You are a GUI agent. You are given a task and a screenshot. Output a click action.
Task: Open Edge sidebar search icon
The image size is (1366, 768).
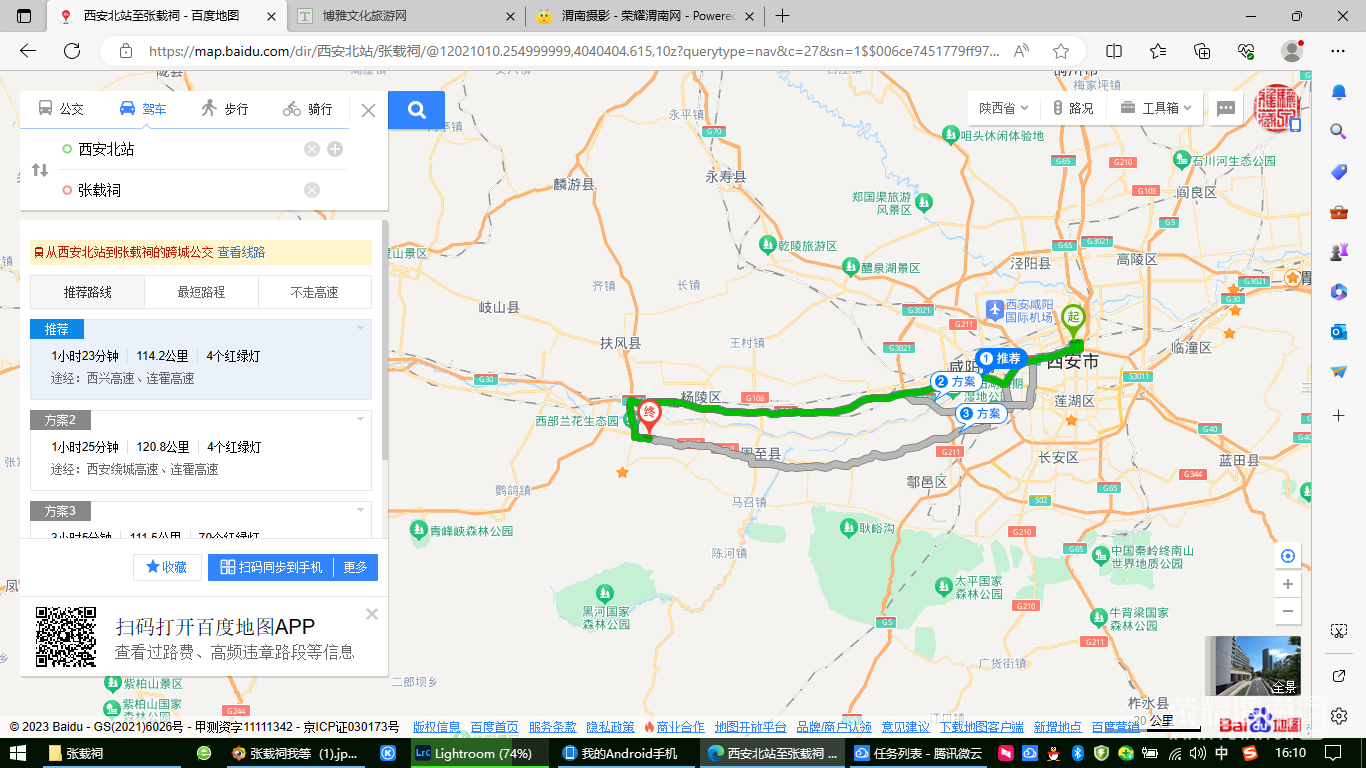[1339, 131]
